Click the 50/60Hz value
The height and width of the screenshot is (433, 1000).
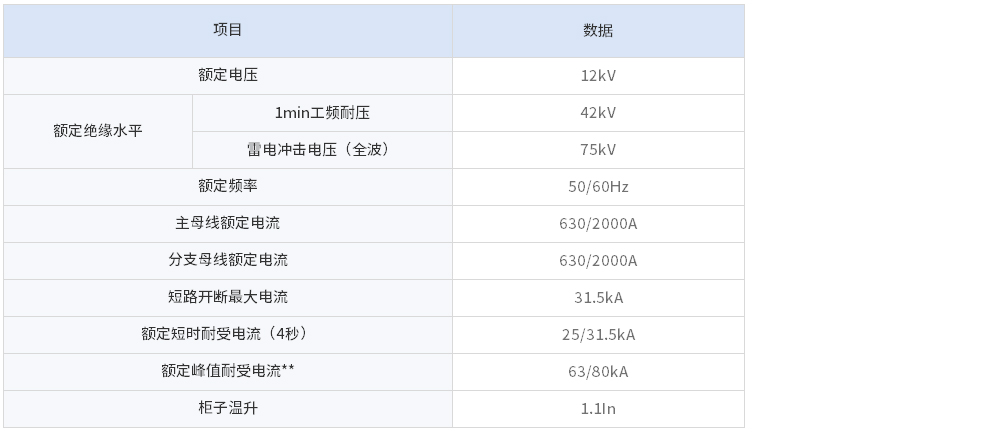point(598,187)
